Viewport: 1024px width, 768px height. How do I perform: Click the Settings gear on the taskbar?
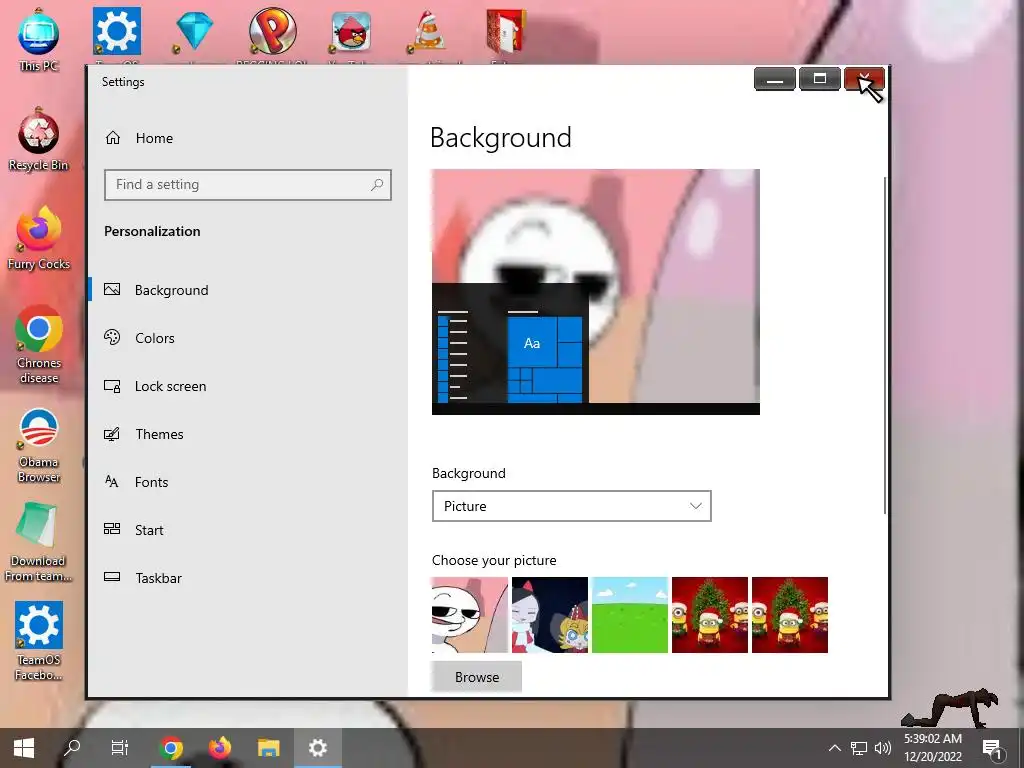317,748
